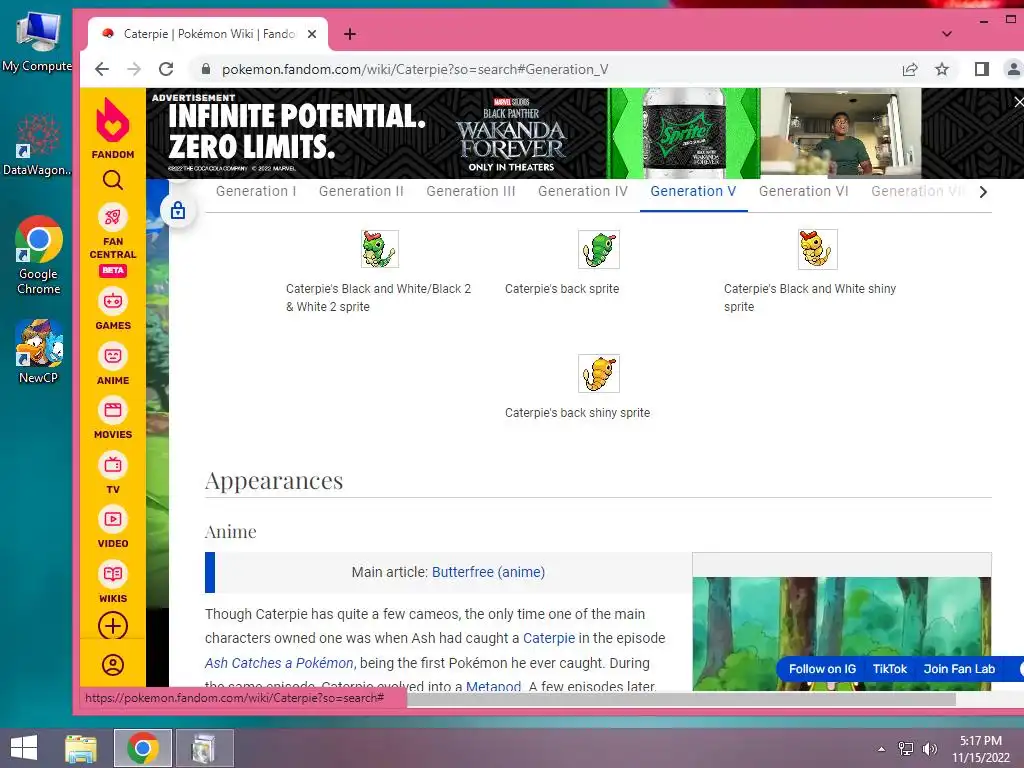Reload the Caterpie wiki page
This screenshot has width=1024, height=768.
[166, 69]
